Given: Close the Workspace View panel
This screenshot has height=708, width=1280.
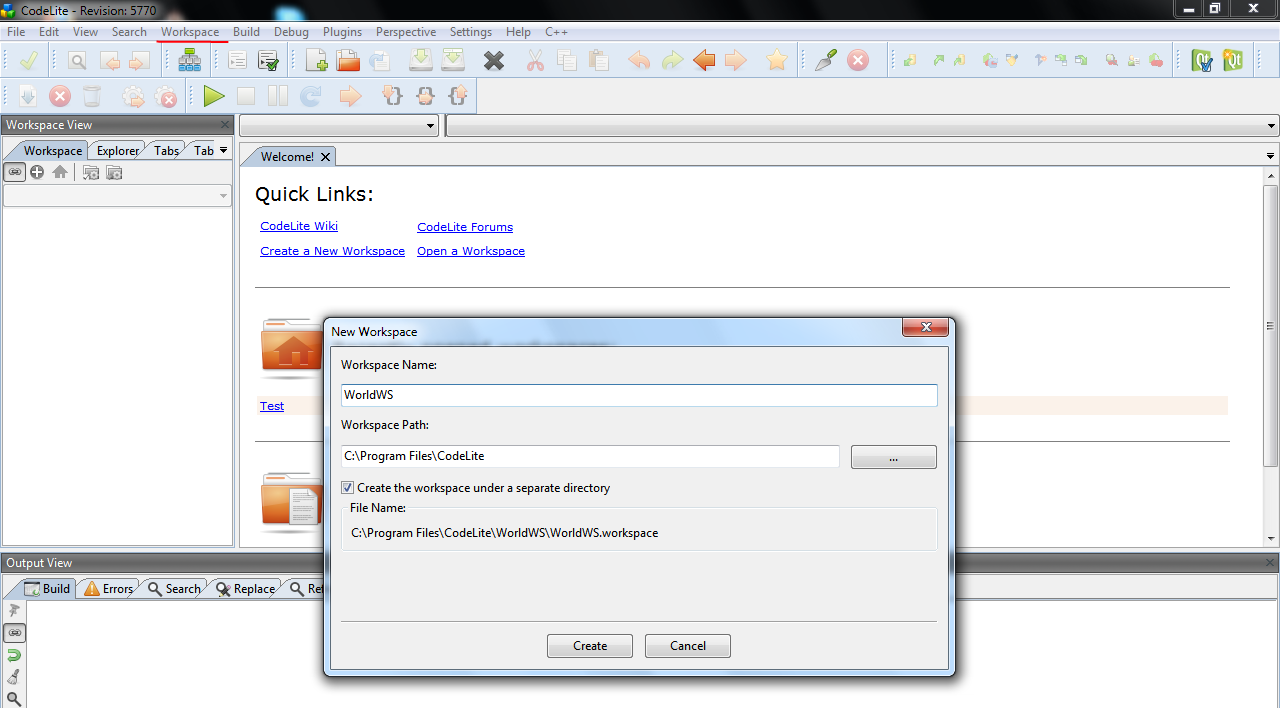Looking at the screenshot, I should [225, 125].
